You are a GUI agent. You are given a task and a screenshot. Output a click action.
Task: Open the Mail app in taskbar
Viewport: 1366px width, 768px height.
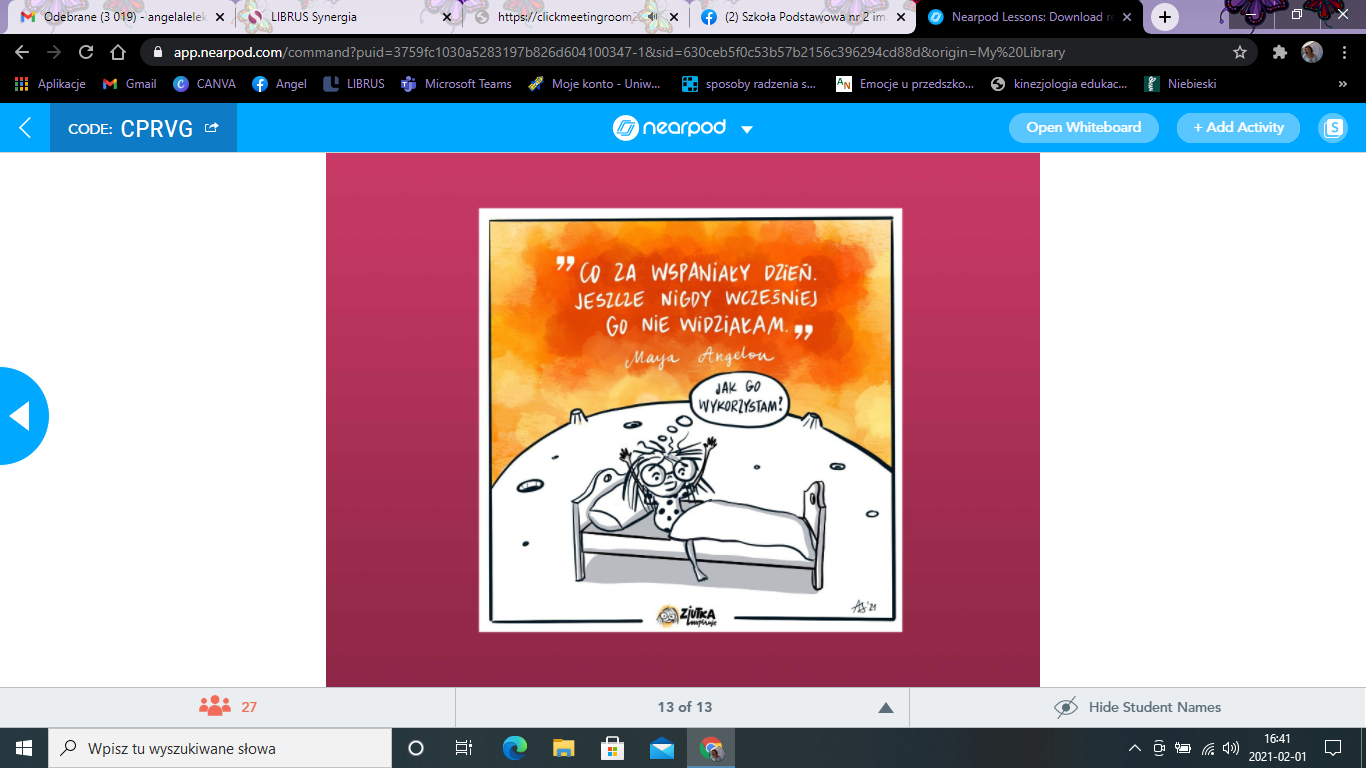point(661,748)
